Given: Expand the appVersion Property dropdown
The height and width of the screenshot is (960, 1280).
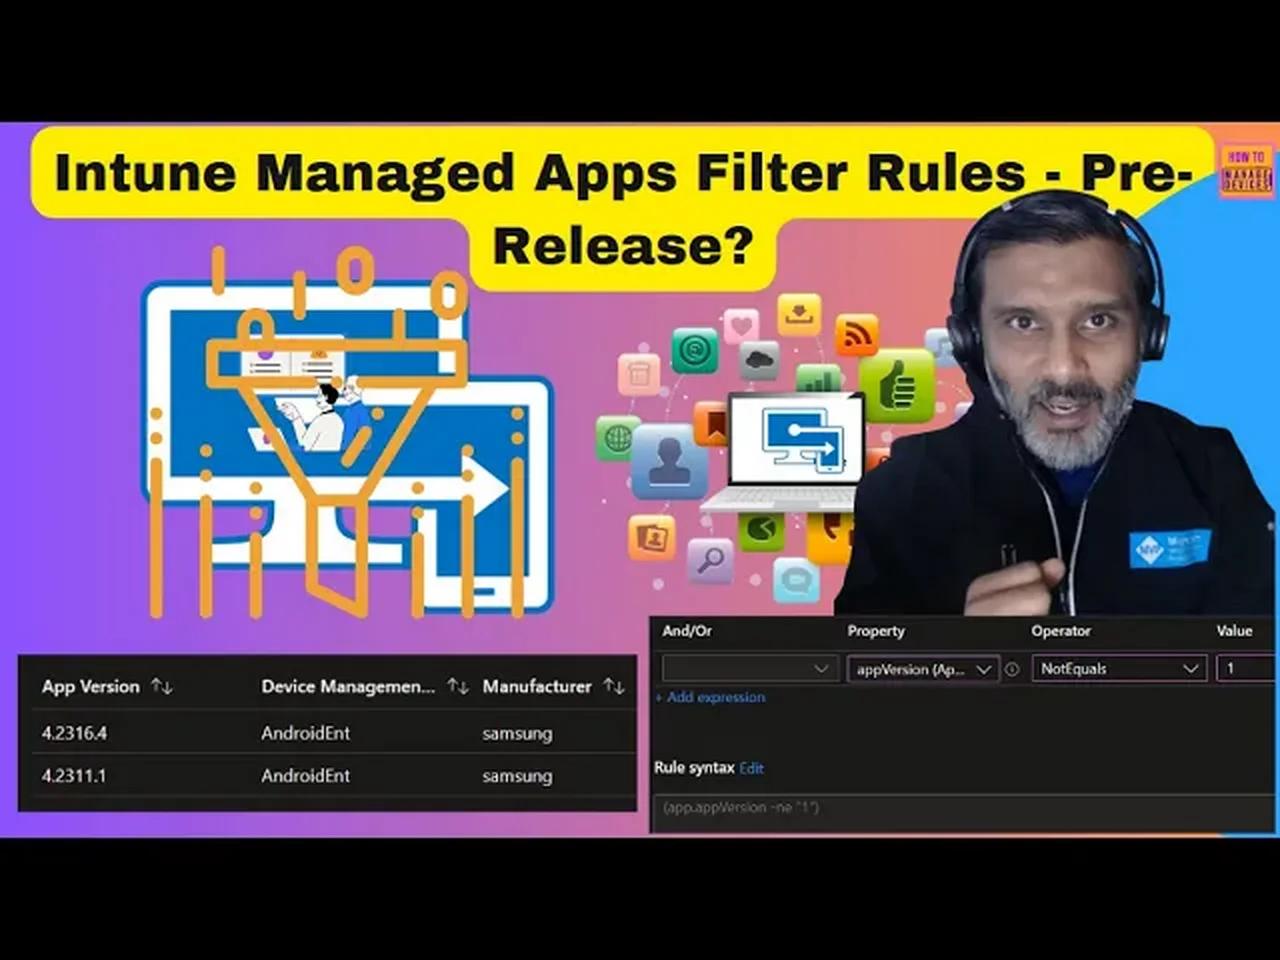Looking at the screenshot, I should (921, 668).
